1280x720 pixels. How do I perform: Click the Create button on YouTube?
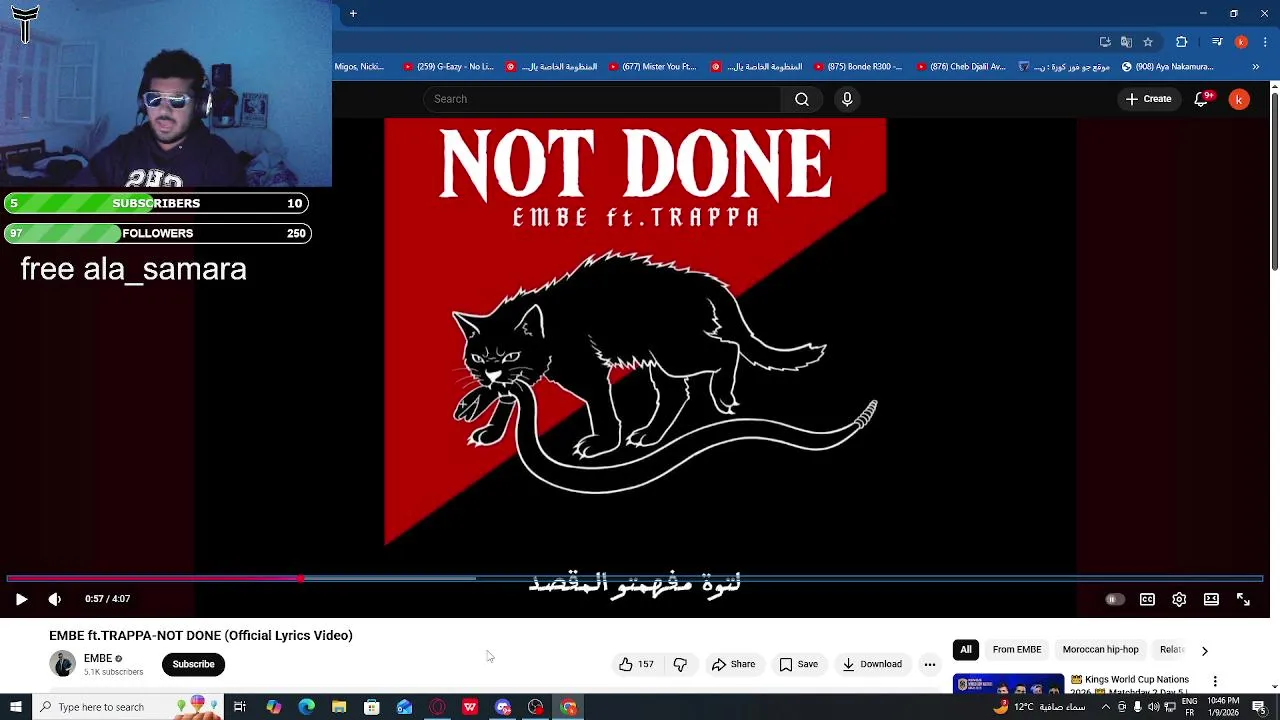click(x=1148, y=99)
